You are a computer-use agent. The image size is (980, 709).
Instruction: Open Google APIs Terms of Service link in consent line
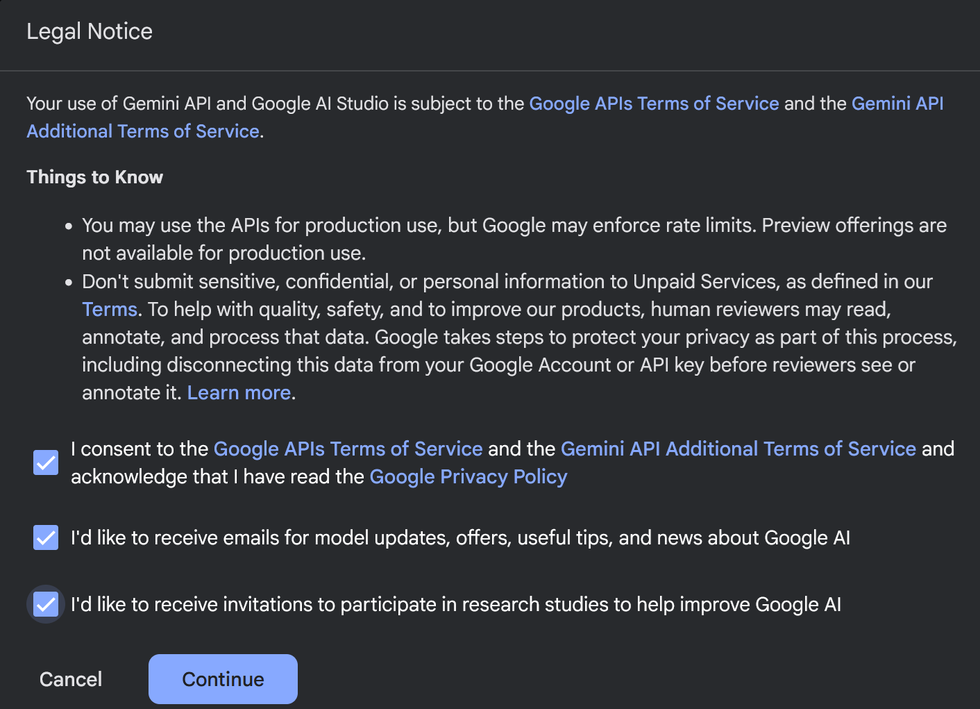click(x=348, y=449)
